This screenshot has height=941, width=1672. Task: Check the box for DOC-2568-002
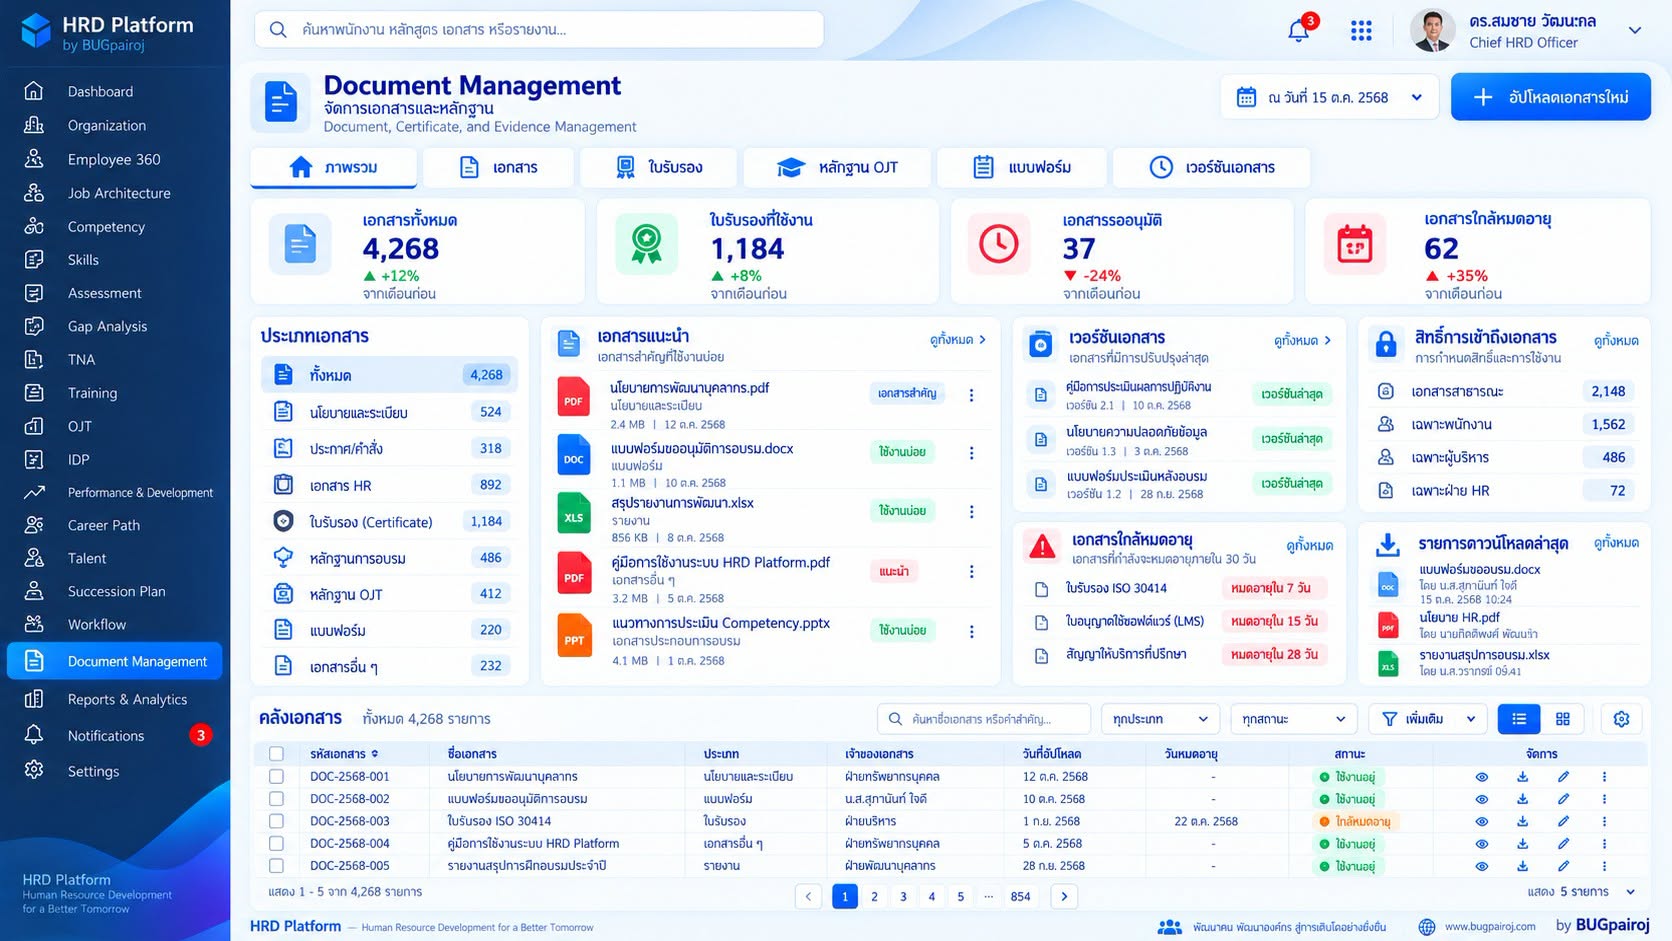(x=276, y=799)
